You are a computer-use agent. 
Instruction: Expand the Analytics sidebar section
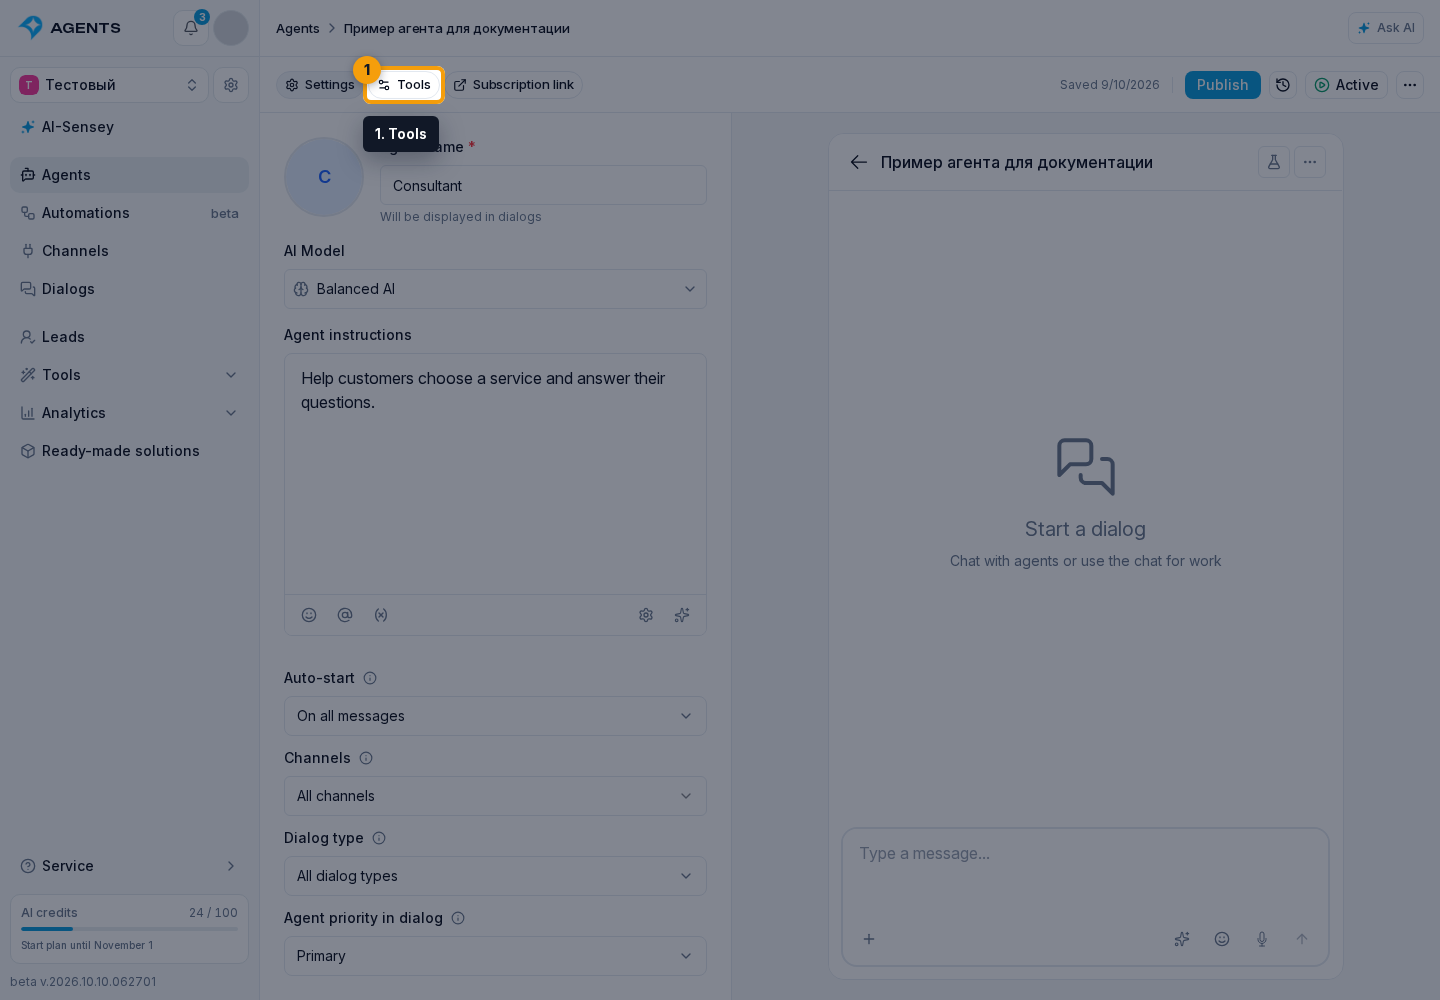129,413
